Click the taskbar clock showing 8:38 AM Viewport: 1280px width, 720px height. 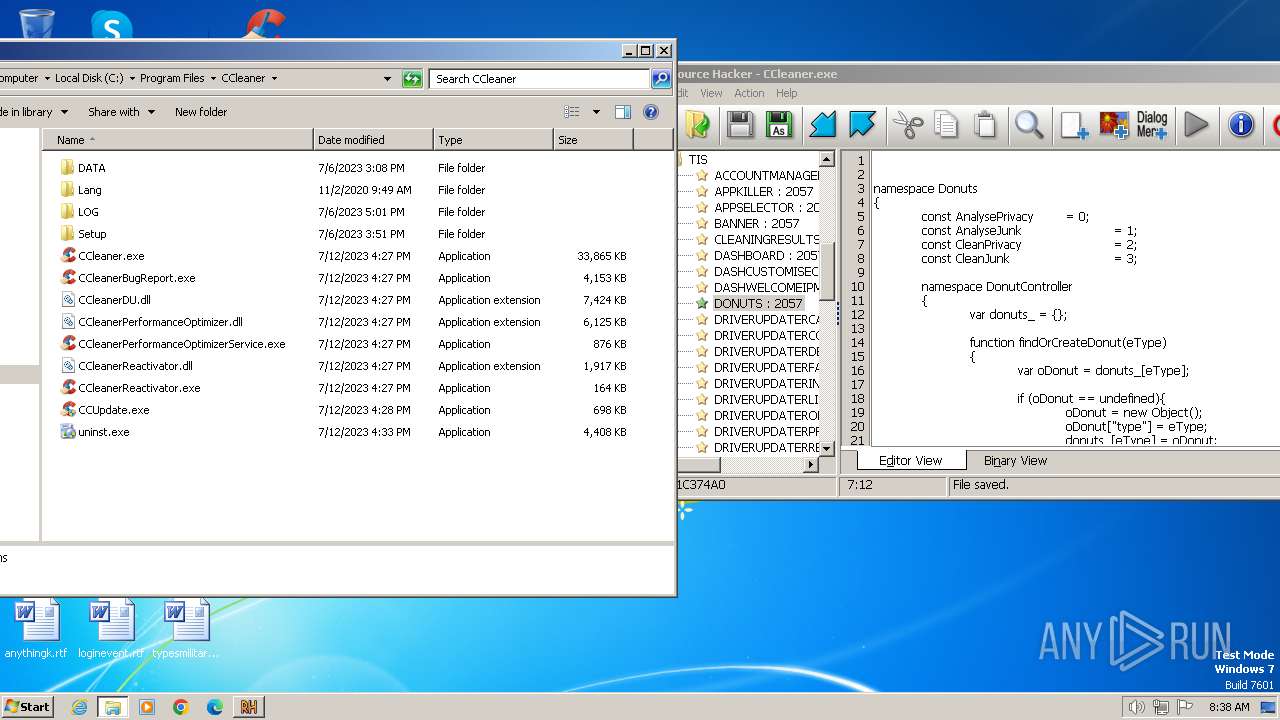coord(1229,707)
